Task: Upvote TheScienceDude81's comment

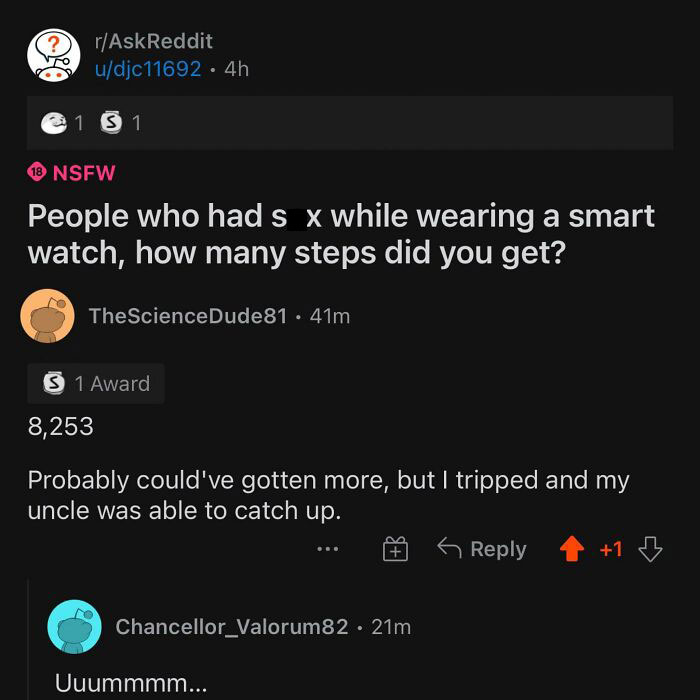Action: pyautogui.click(x=572, y=549)
